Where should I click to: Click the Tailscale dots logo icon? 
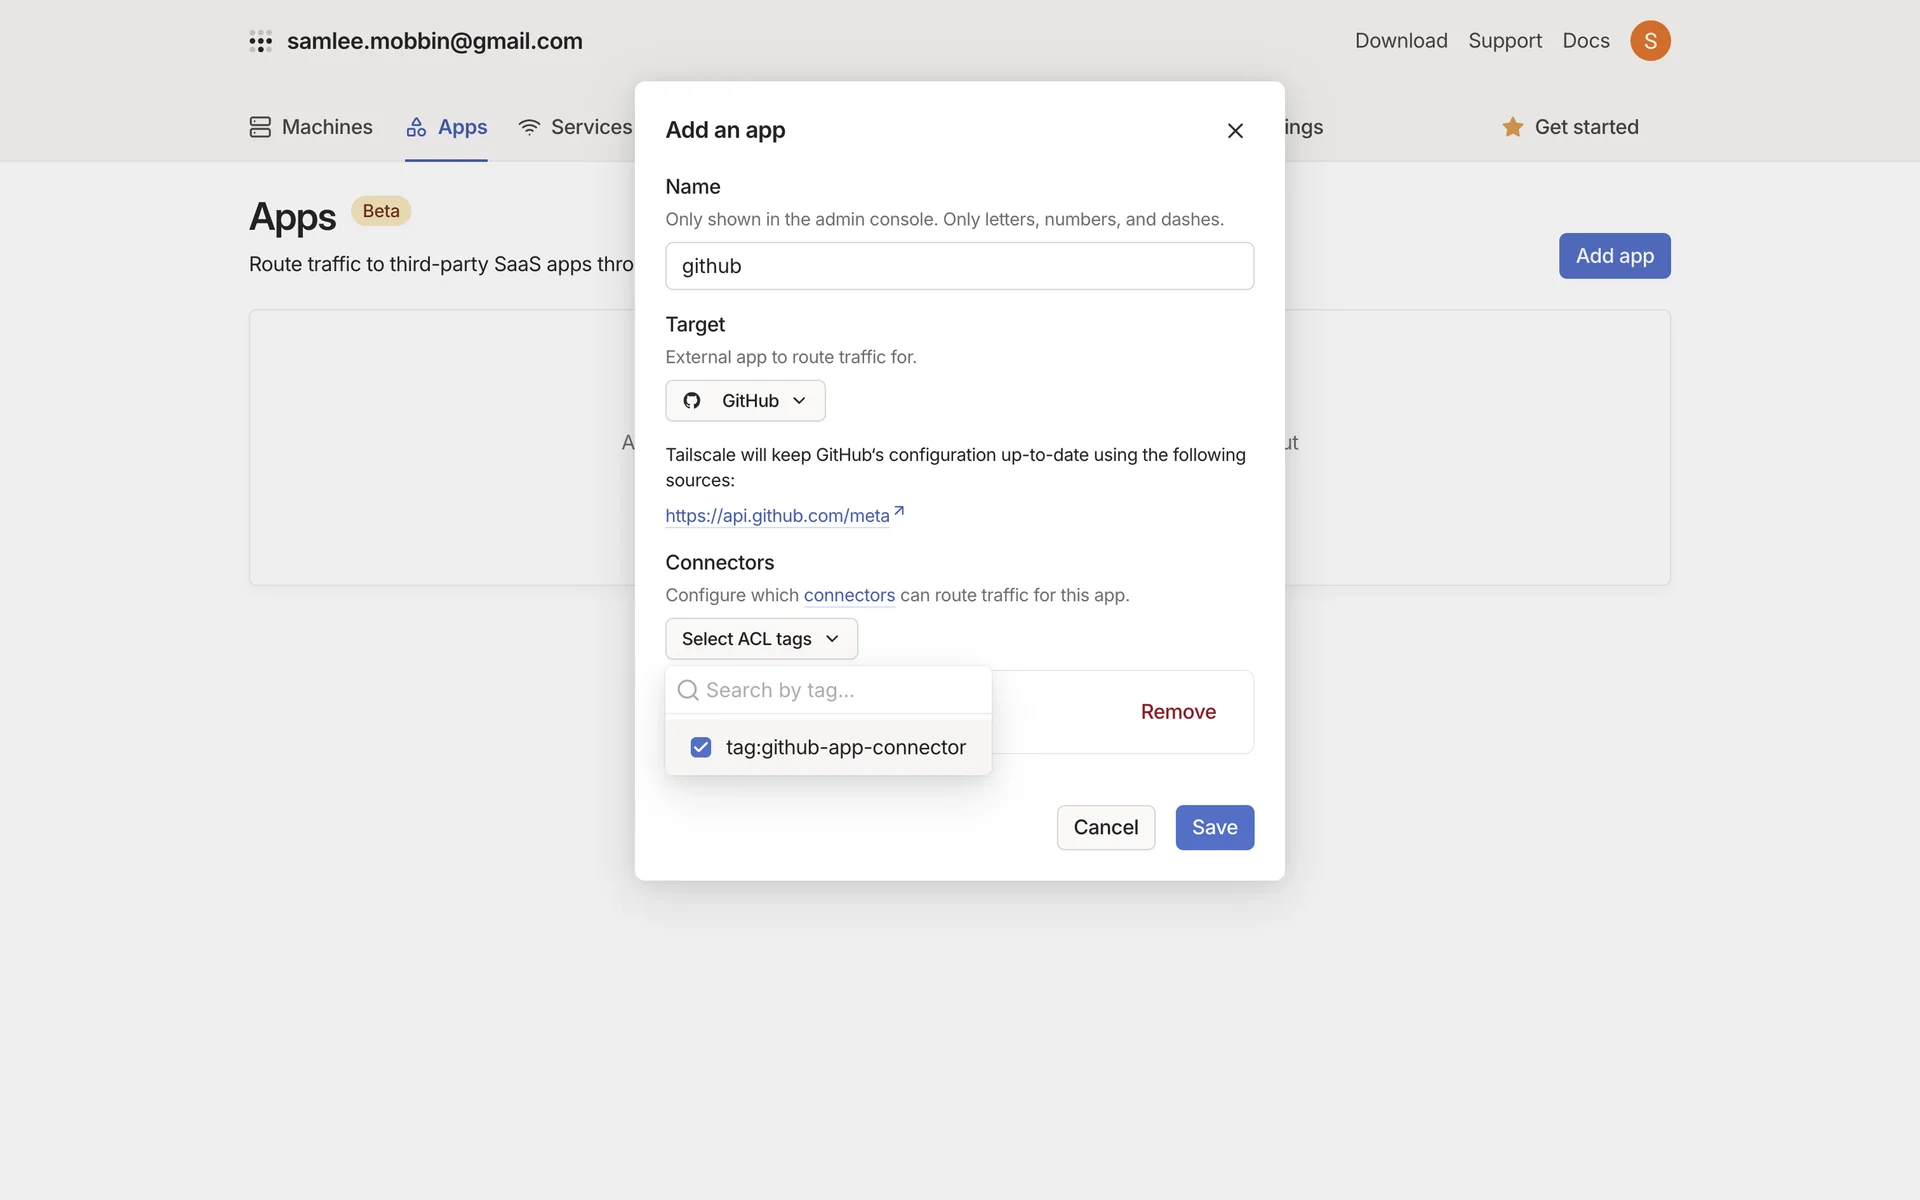pos(260,41)
